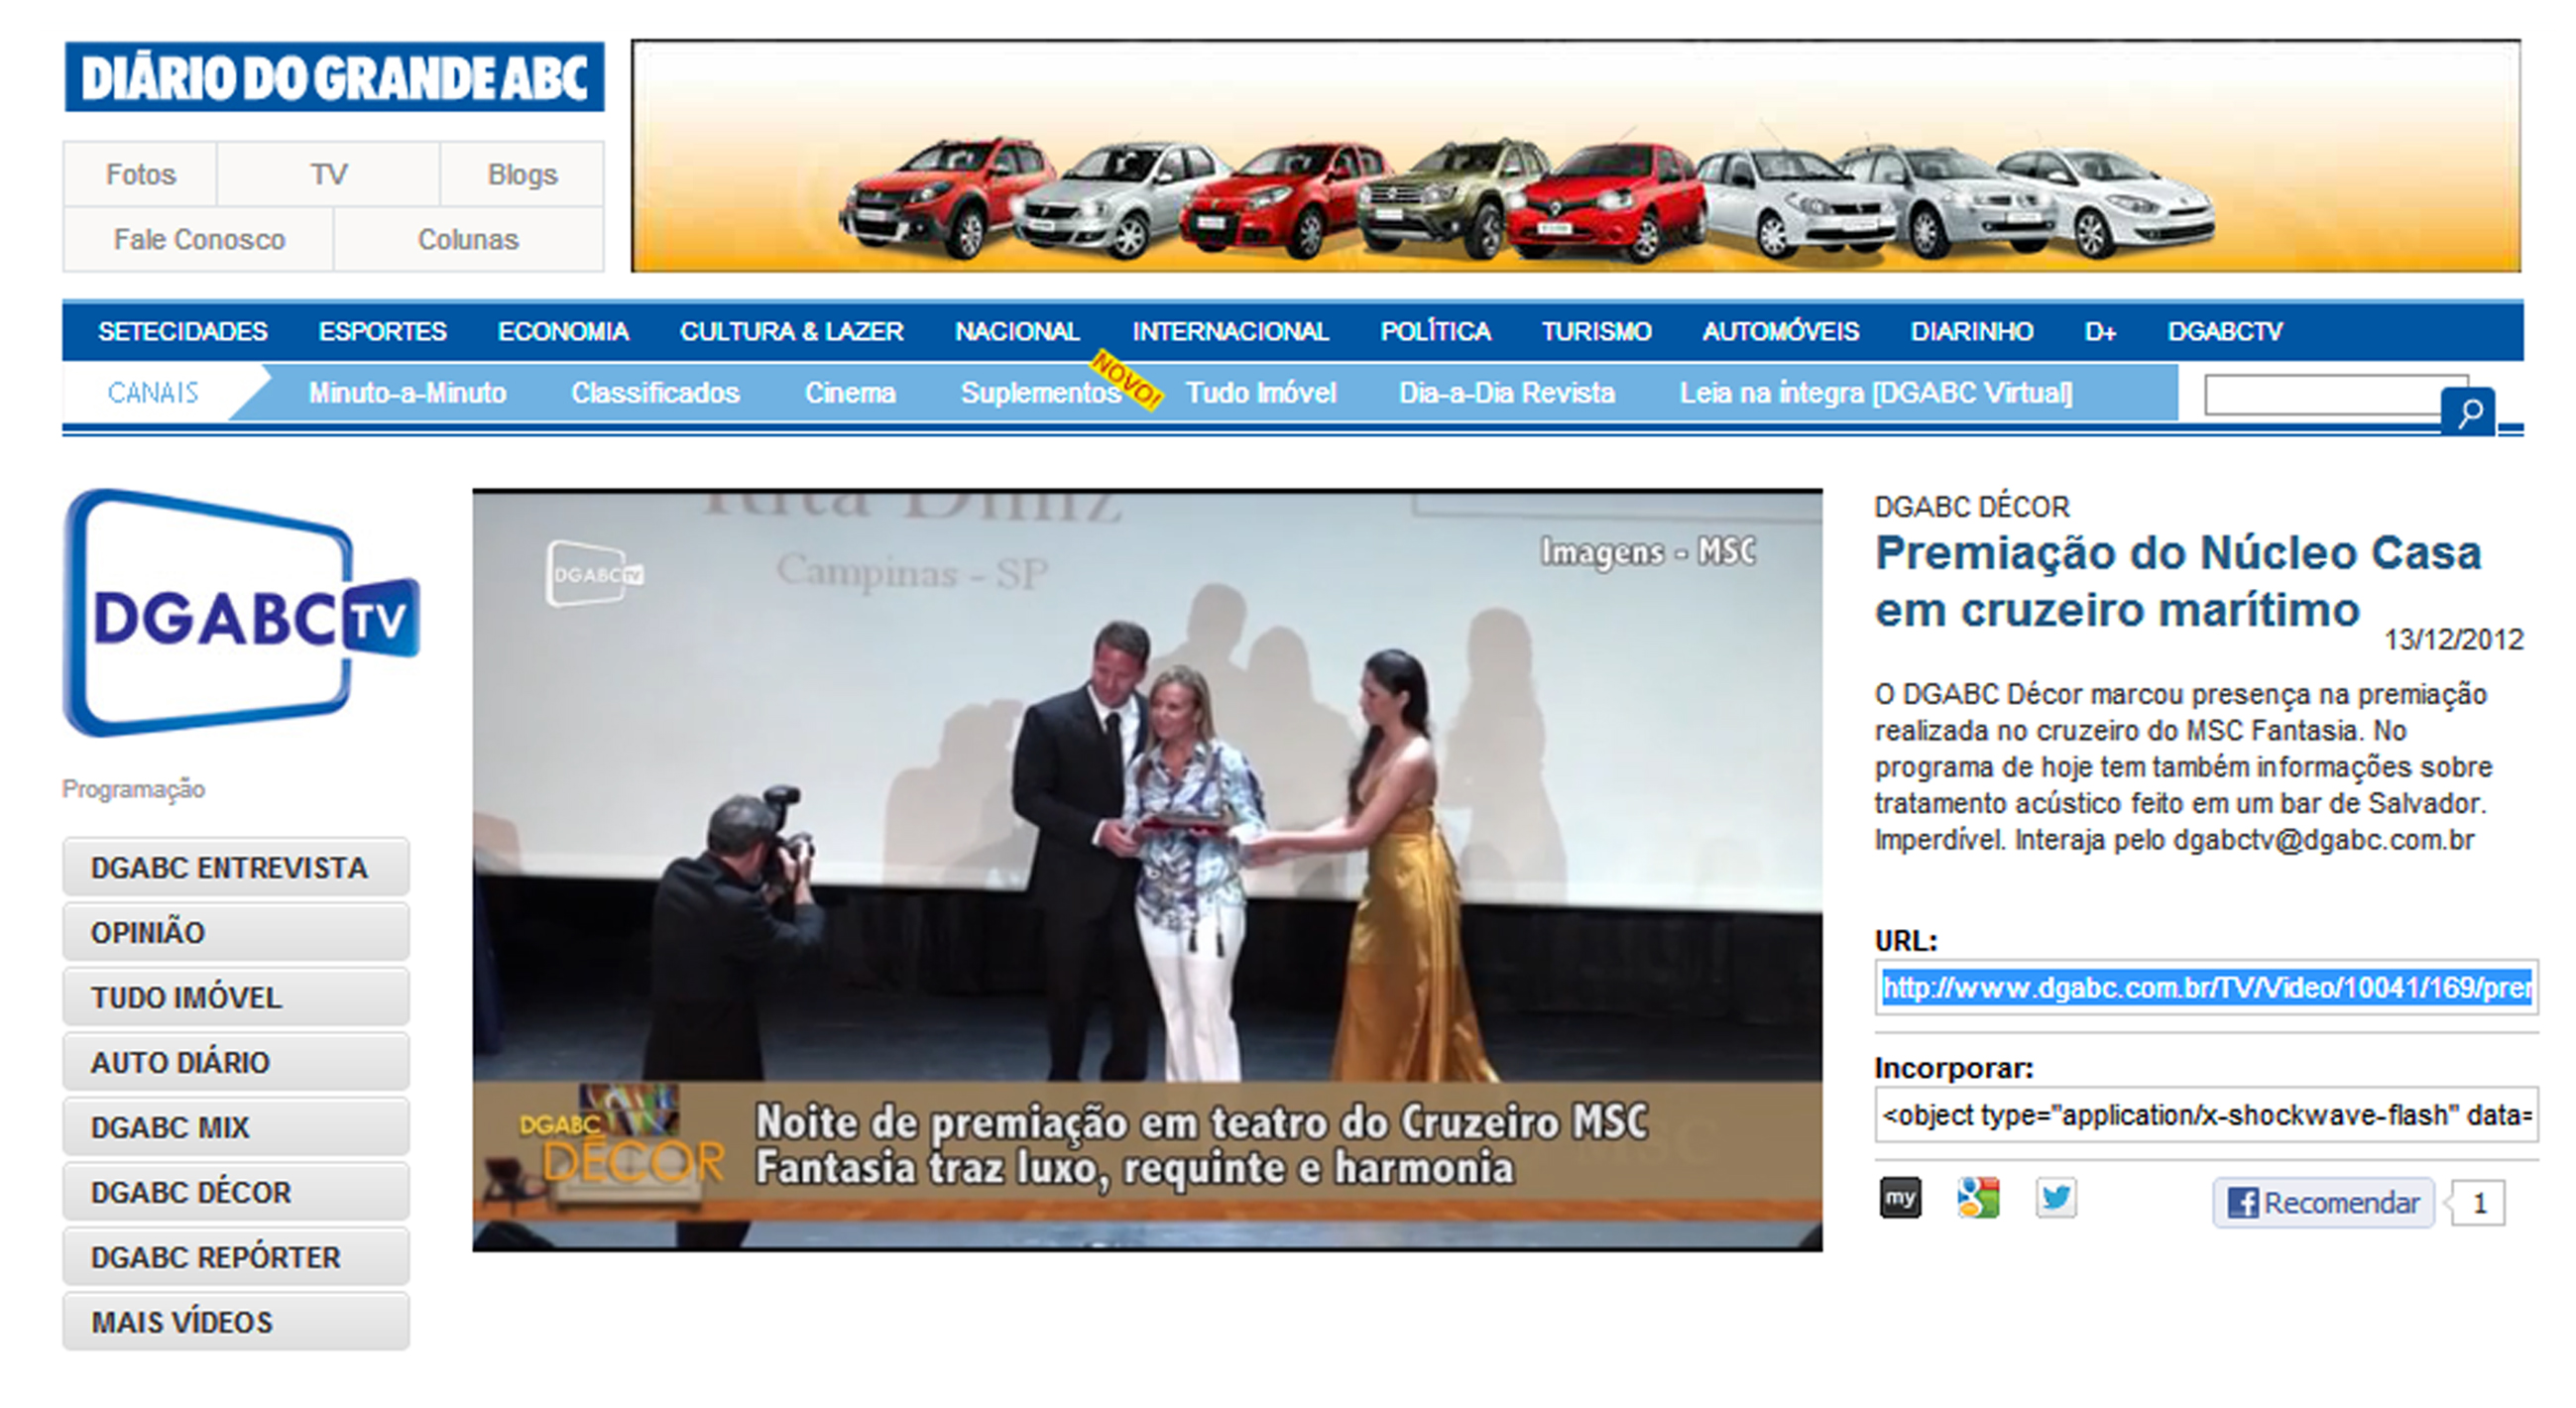Open Minuto-a-Minuto channel
Image resolution: width=2576 pixels, height=1408 pixels.
coord(407,393)
